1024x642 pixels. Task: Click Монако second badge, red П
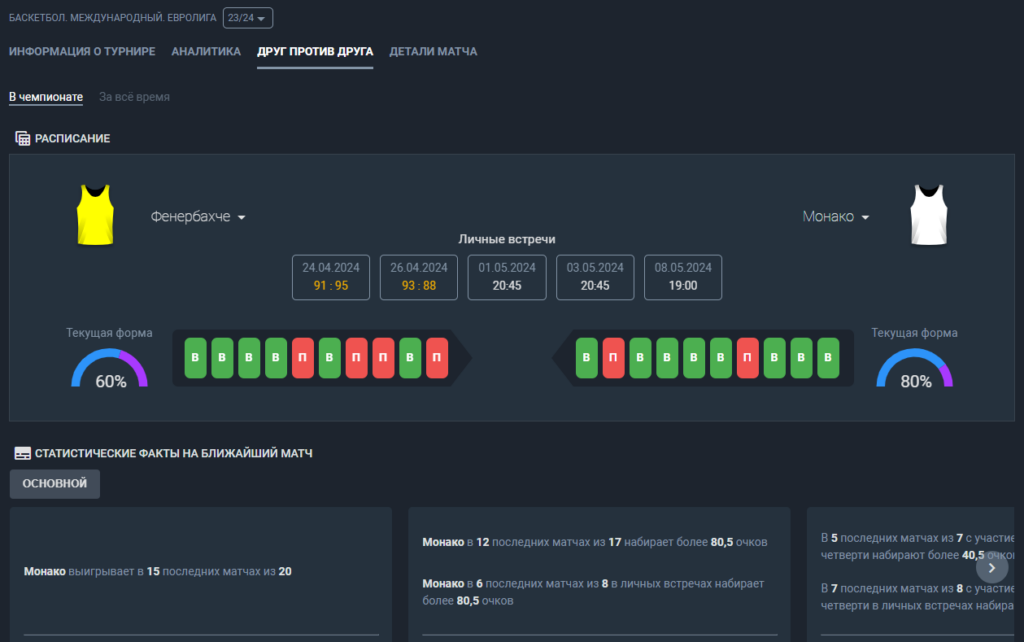click(x=613, y=358)
